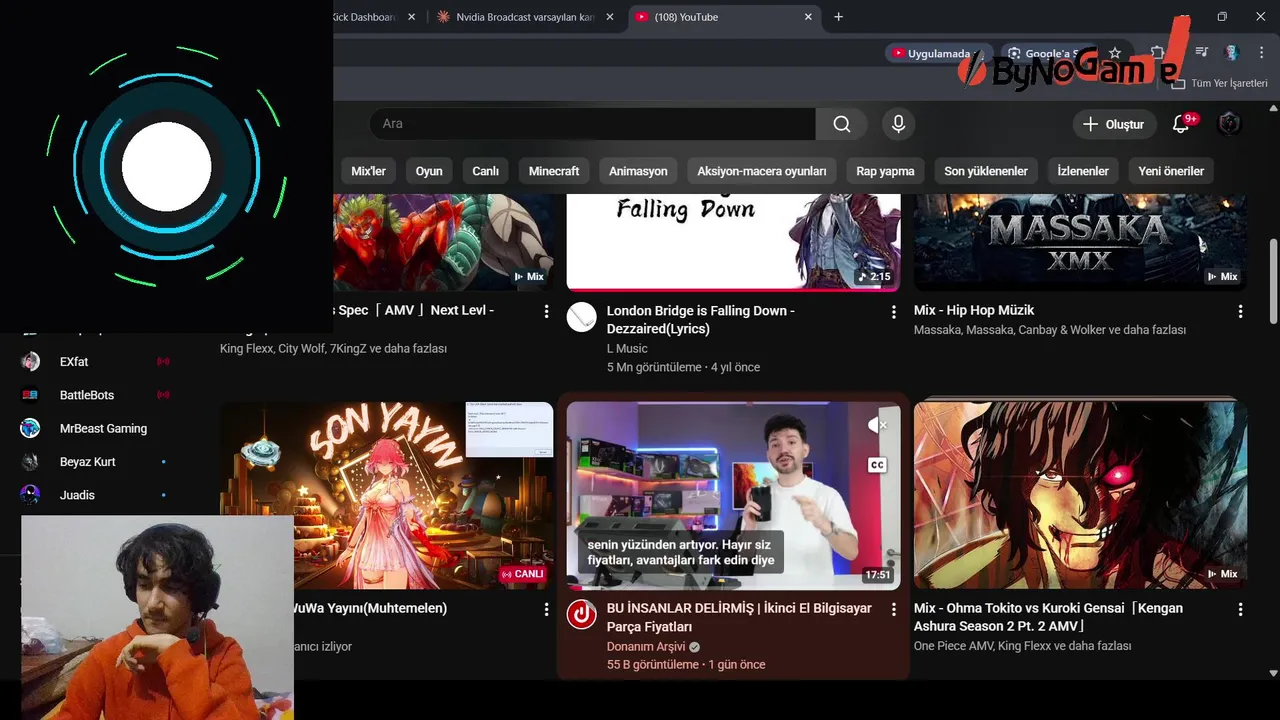
Task: Open the notifications bell with 9+ badge
Action: tap(1181, 124)
